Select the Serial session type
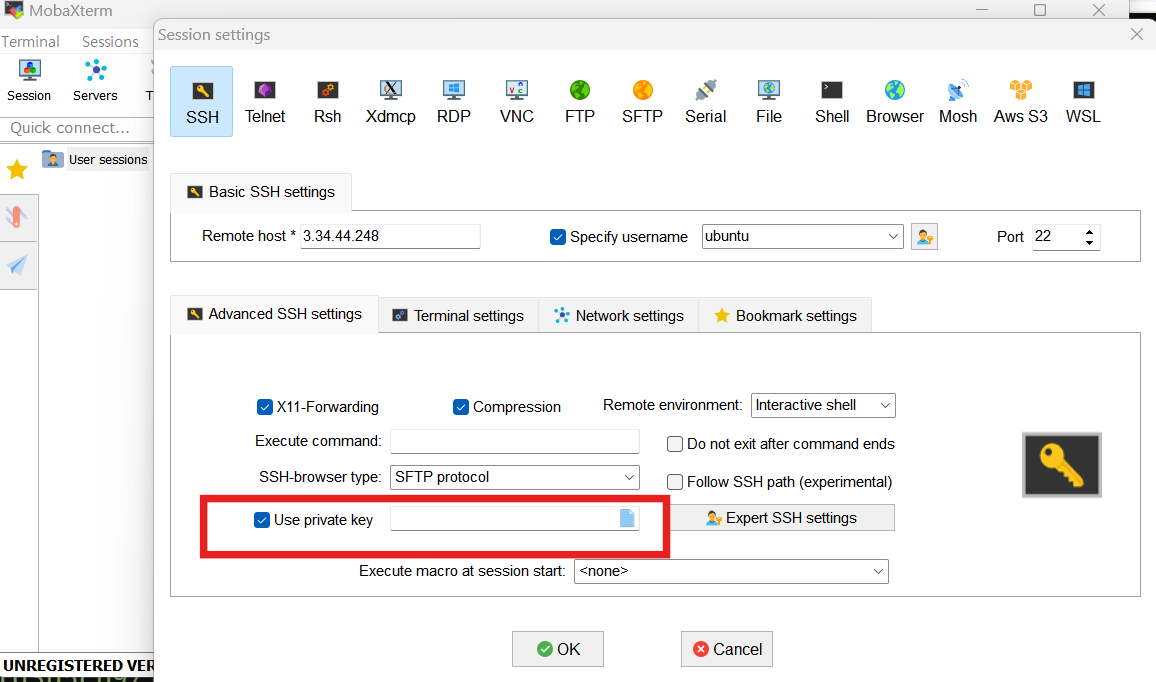 coord(706,102)
